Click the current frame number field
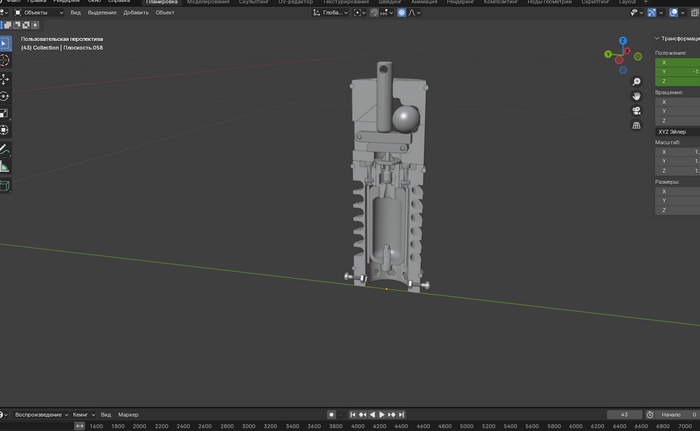700x431 pixels. coord(624,414)
